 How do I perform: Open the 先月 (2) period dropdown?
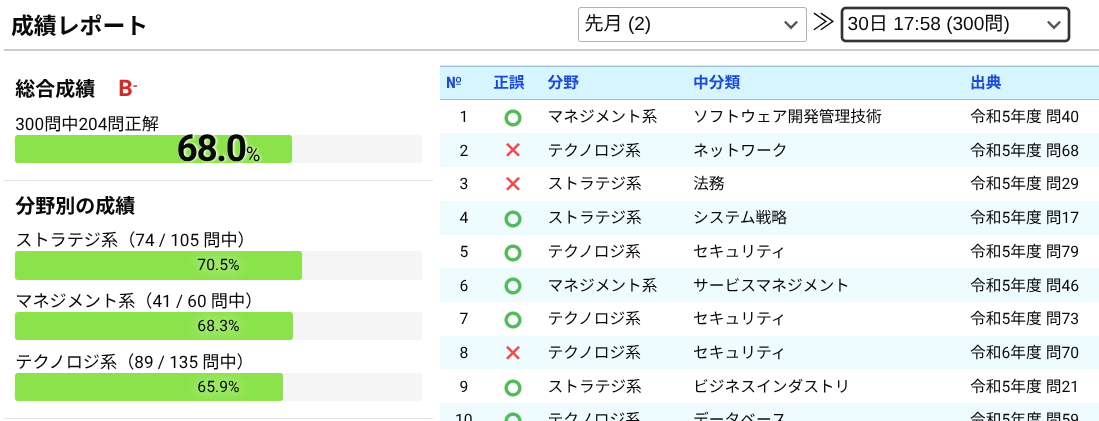point(692,25)
